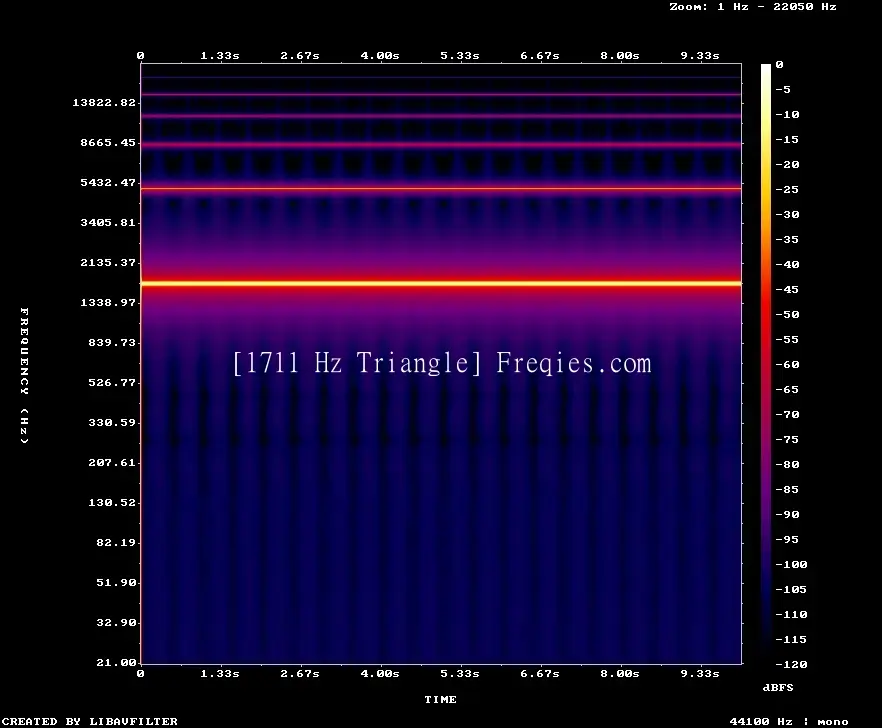Click the dBFS color scale bar

pos(766,364)
